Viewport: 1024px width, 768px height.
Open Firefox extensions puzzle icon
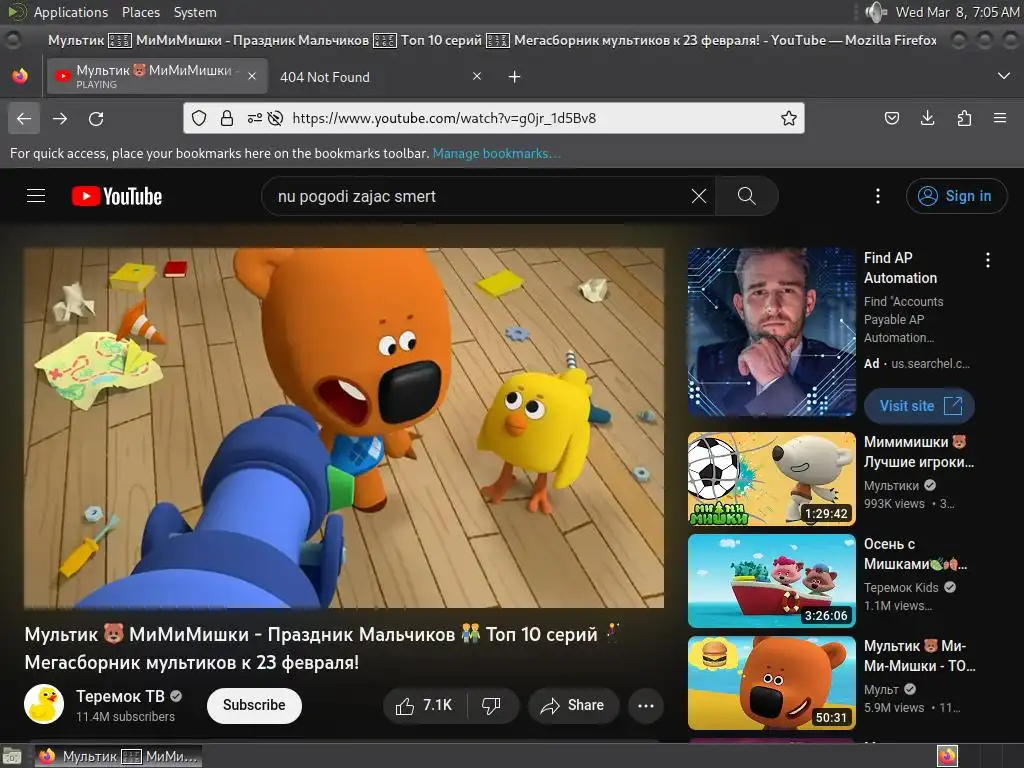pyautogui.click(x=964, y=118)
